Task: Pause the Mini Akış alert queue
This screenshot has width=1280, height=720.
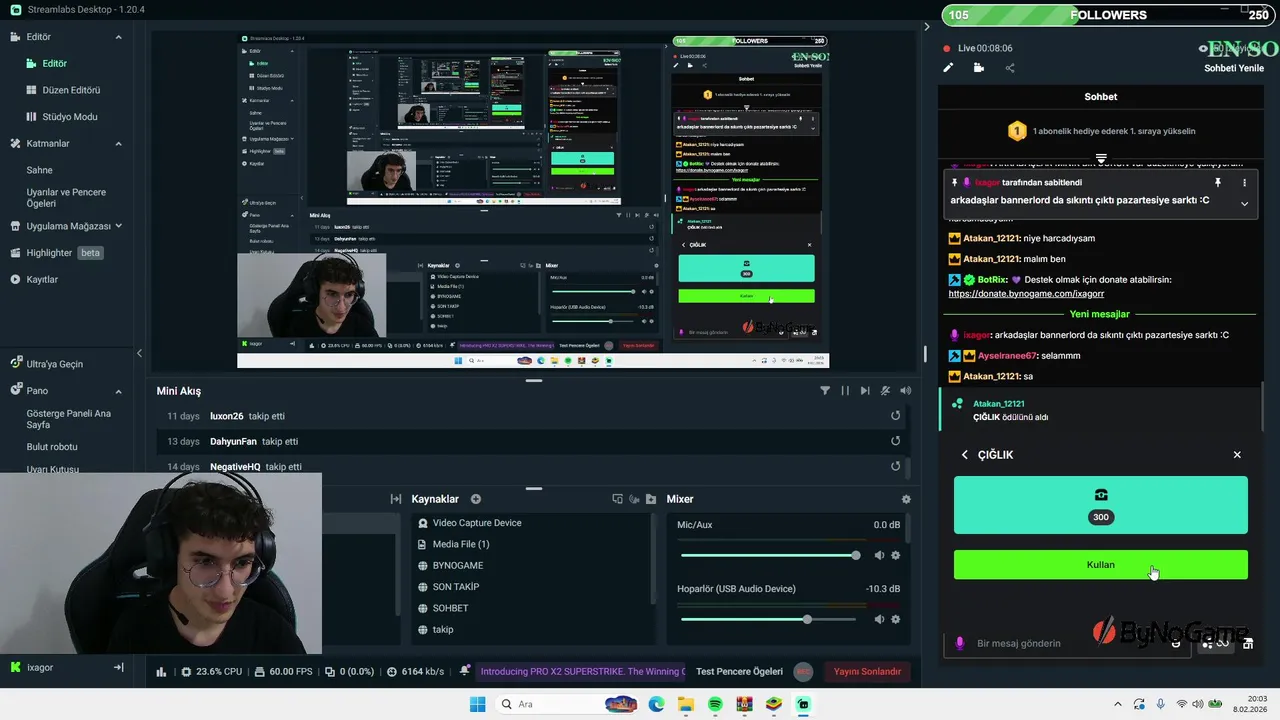Action: pyautogui.click(x=845, y=391)
